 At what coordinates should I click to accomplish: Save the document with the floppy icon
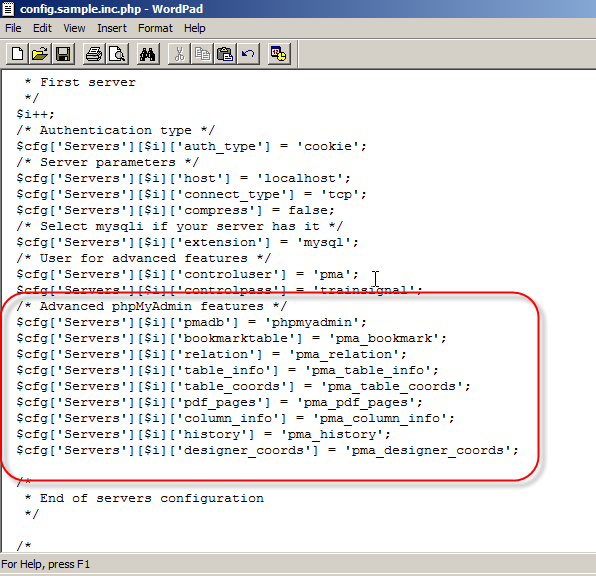coord(63,54)
